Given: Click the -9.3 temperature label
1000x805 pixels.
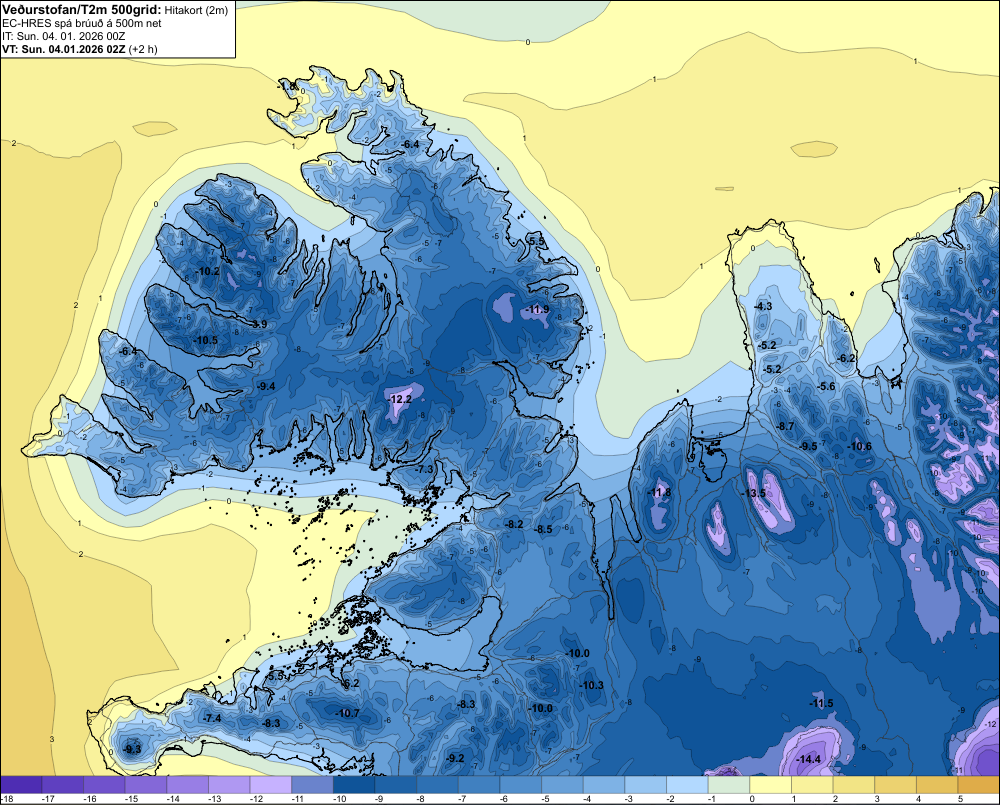Looking at the screenshot, I should [x=132, y=749].
